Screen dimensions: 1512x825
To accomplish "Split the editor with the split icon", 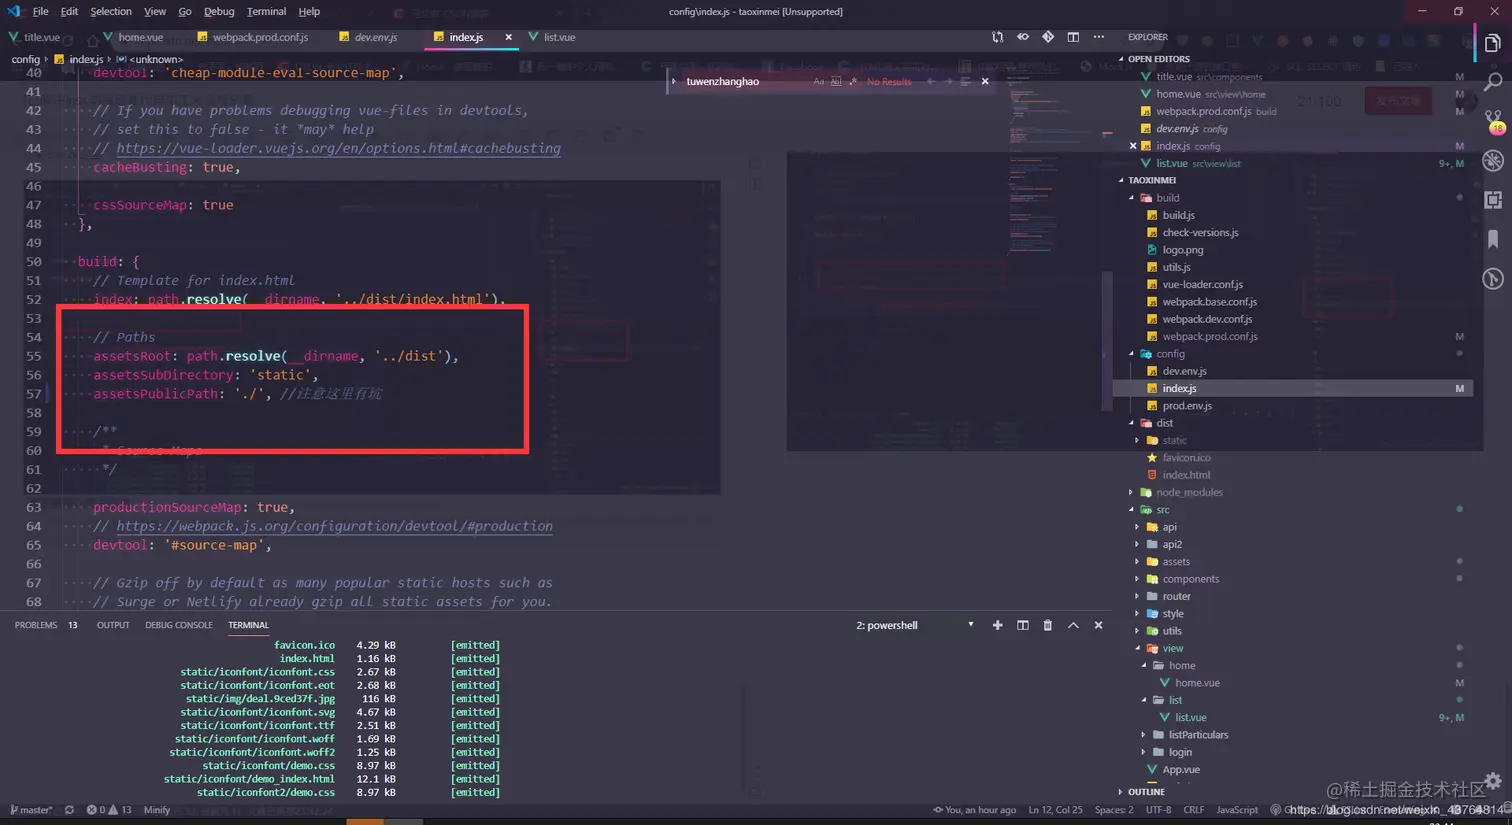I will pos(1073,37).
